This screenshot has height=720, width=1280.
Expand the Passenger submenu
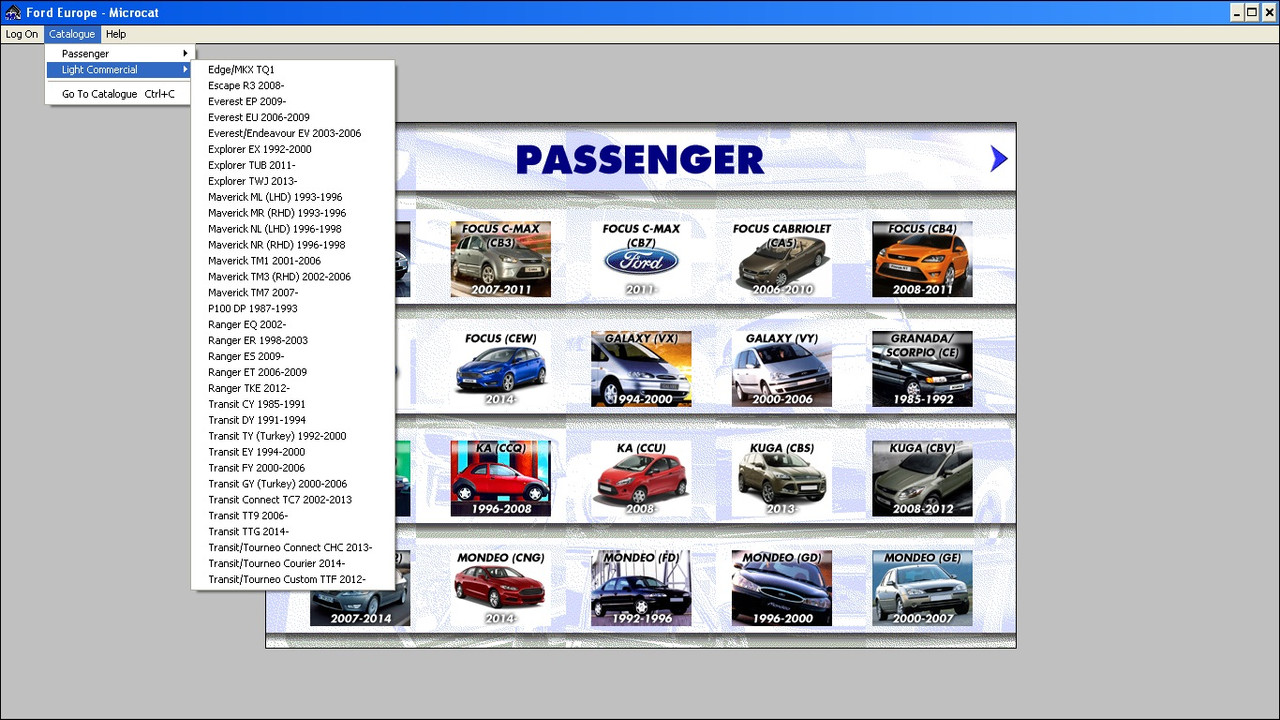[x=120, y=54]
